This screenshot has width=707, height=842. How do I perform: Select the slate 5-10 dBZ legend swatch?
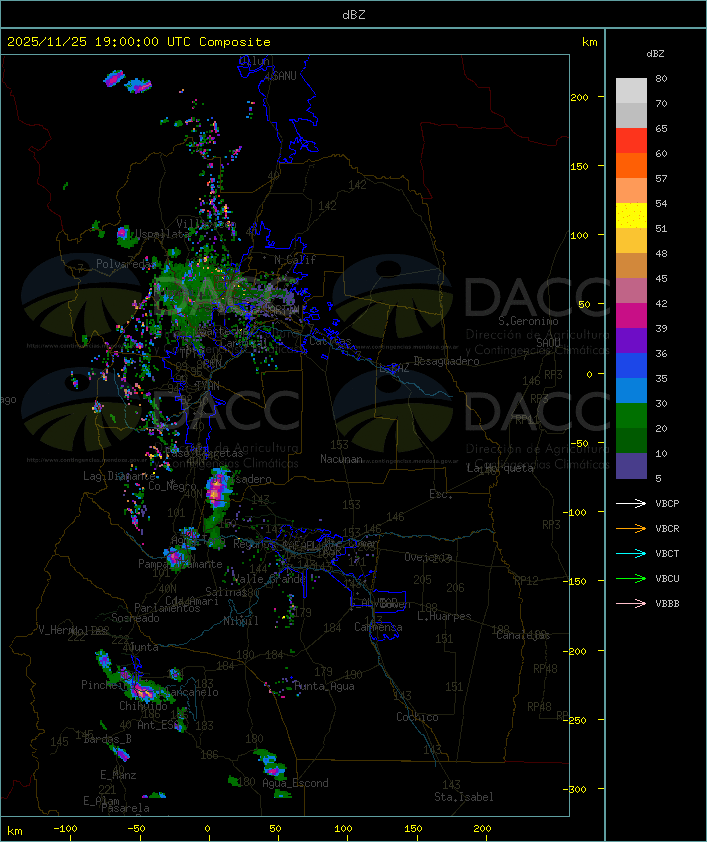[x=631, y=466]
